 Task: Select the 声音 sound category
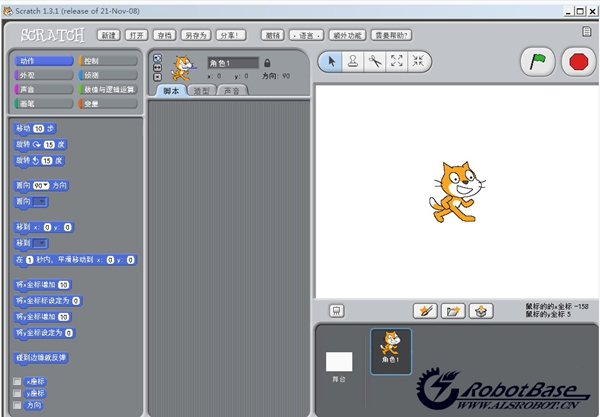tap(43, 89)
